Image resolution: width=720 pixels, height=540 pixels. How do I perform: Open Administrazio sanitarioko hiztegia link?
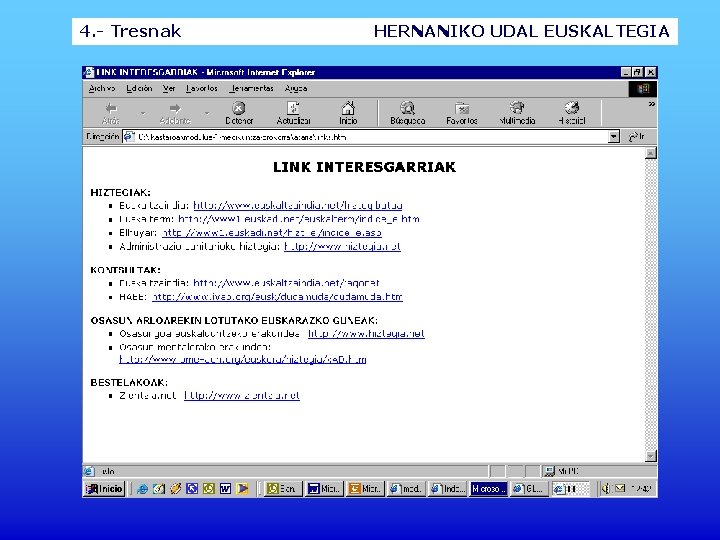pos(342,247)
